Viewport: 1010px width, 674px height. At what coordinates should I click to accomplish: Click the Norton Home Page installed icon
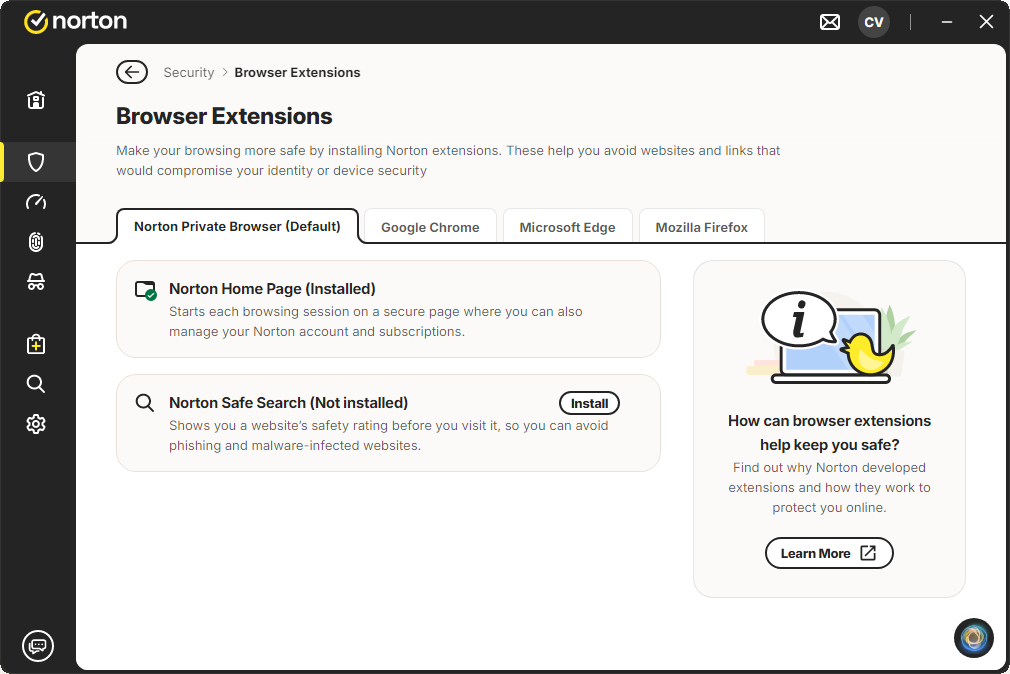(x=146, y=291)
